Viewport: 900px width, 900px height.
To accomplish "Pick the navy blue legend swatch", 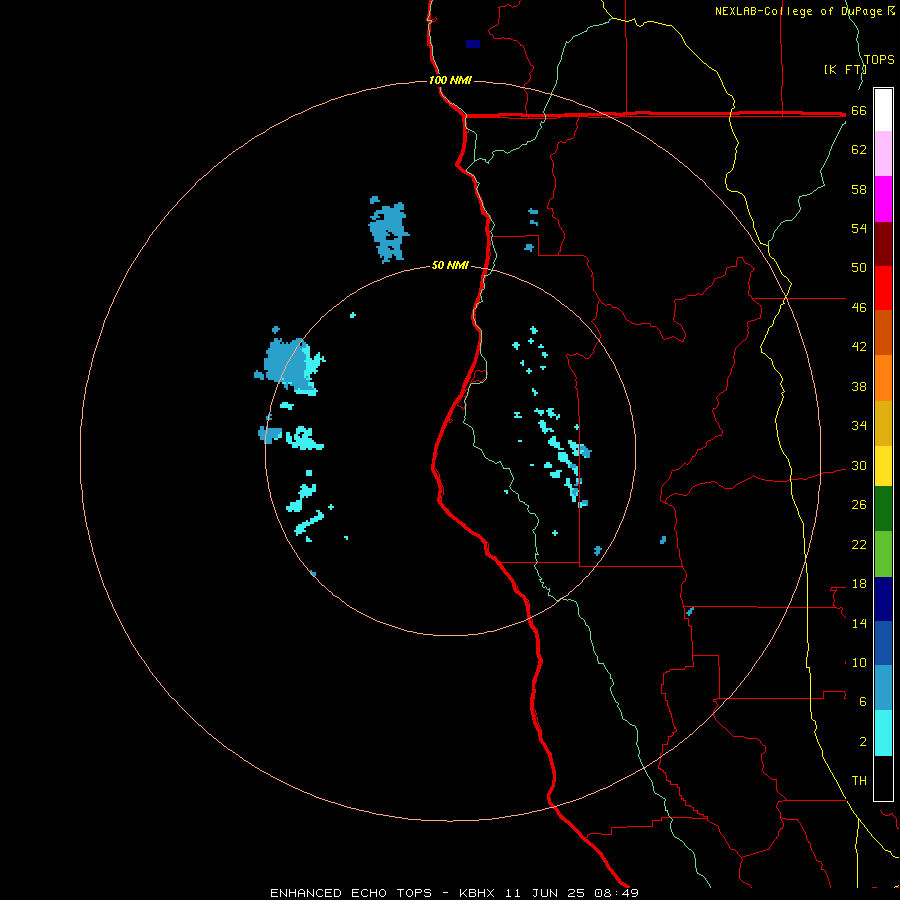I will point(883,599).
